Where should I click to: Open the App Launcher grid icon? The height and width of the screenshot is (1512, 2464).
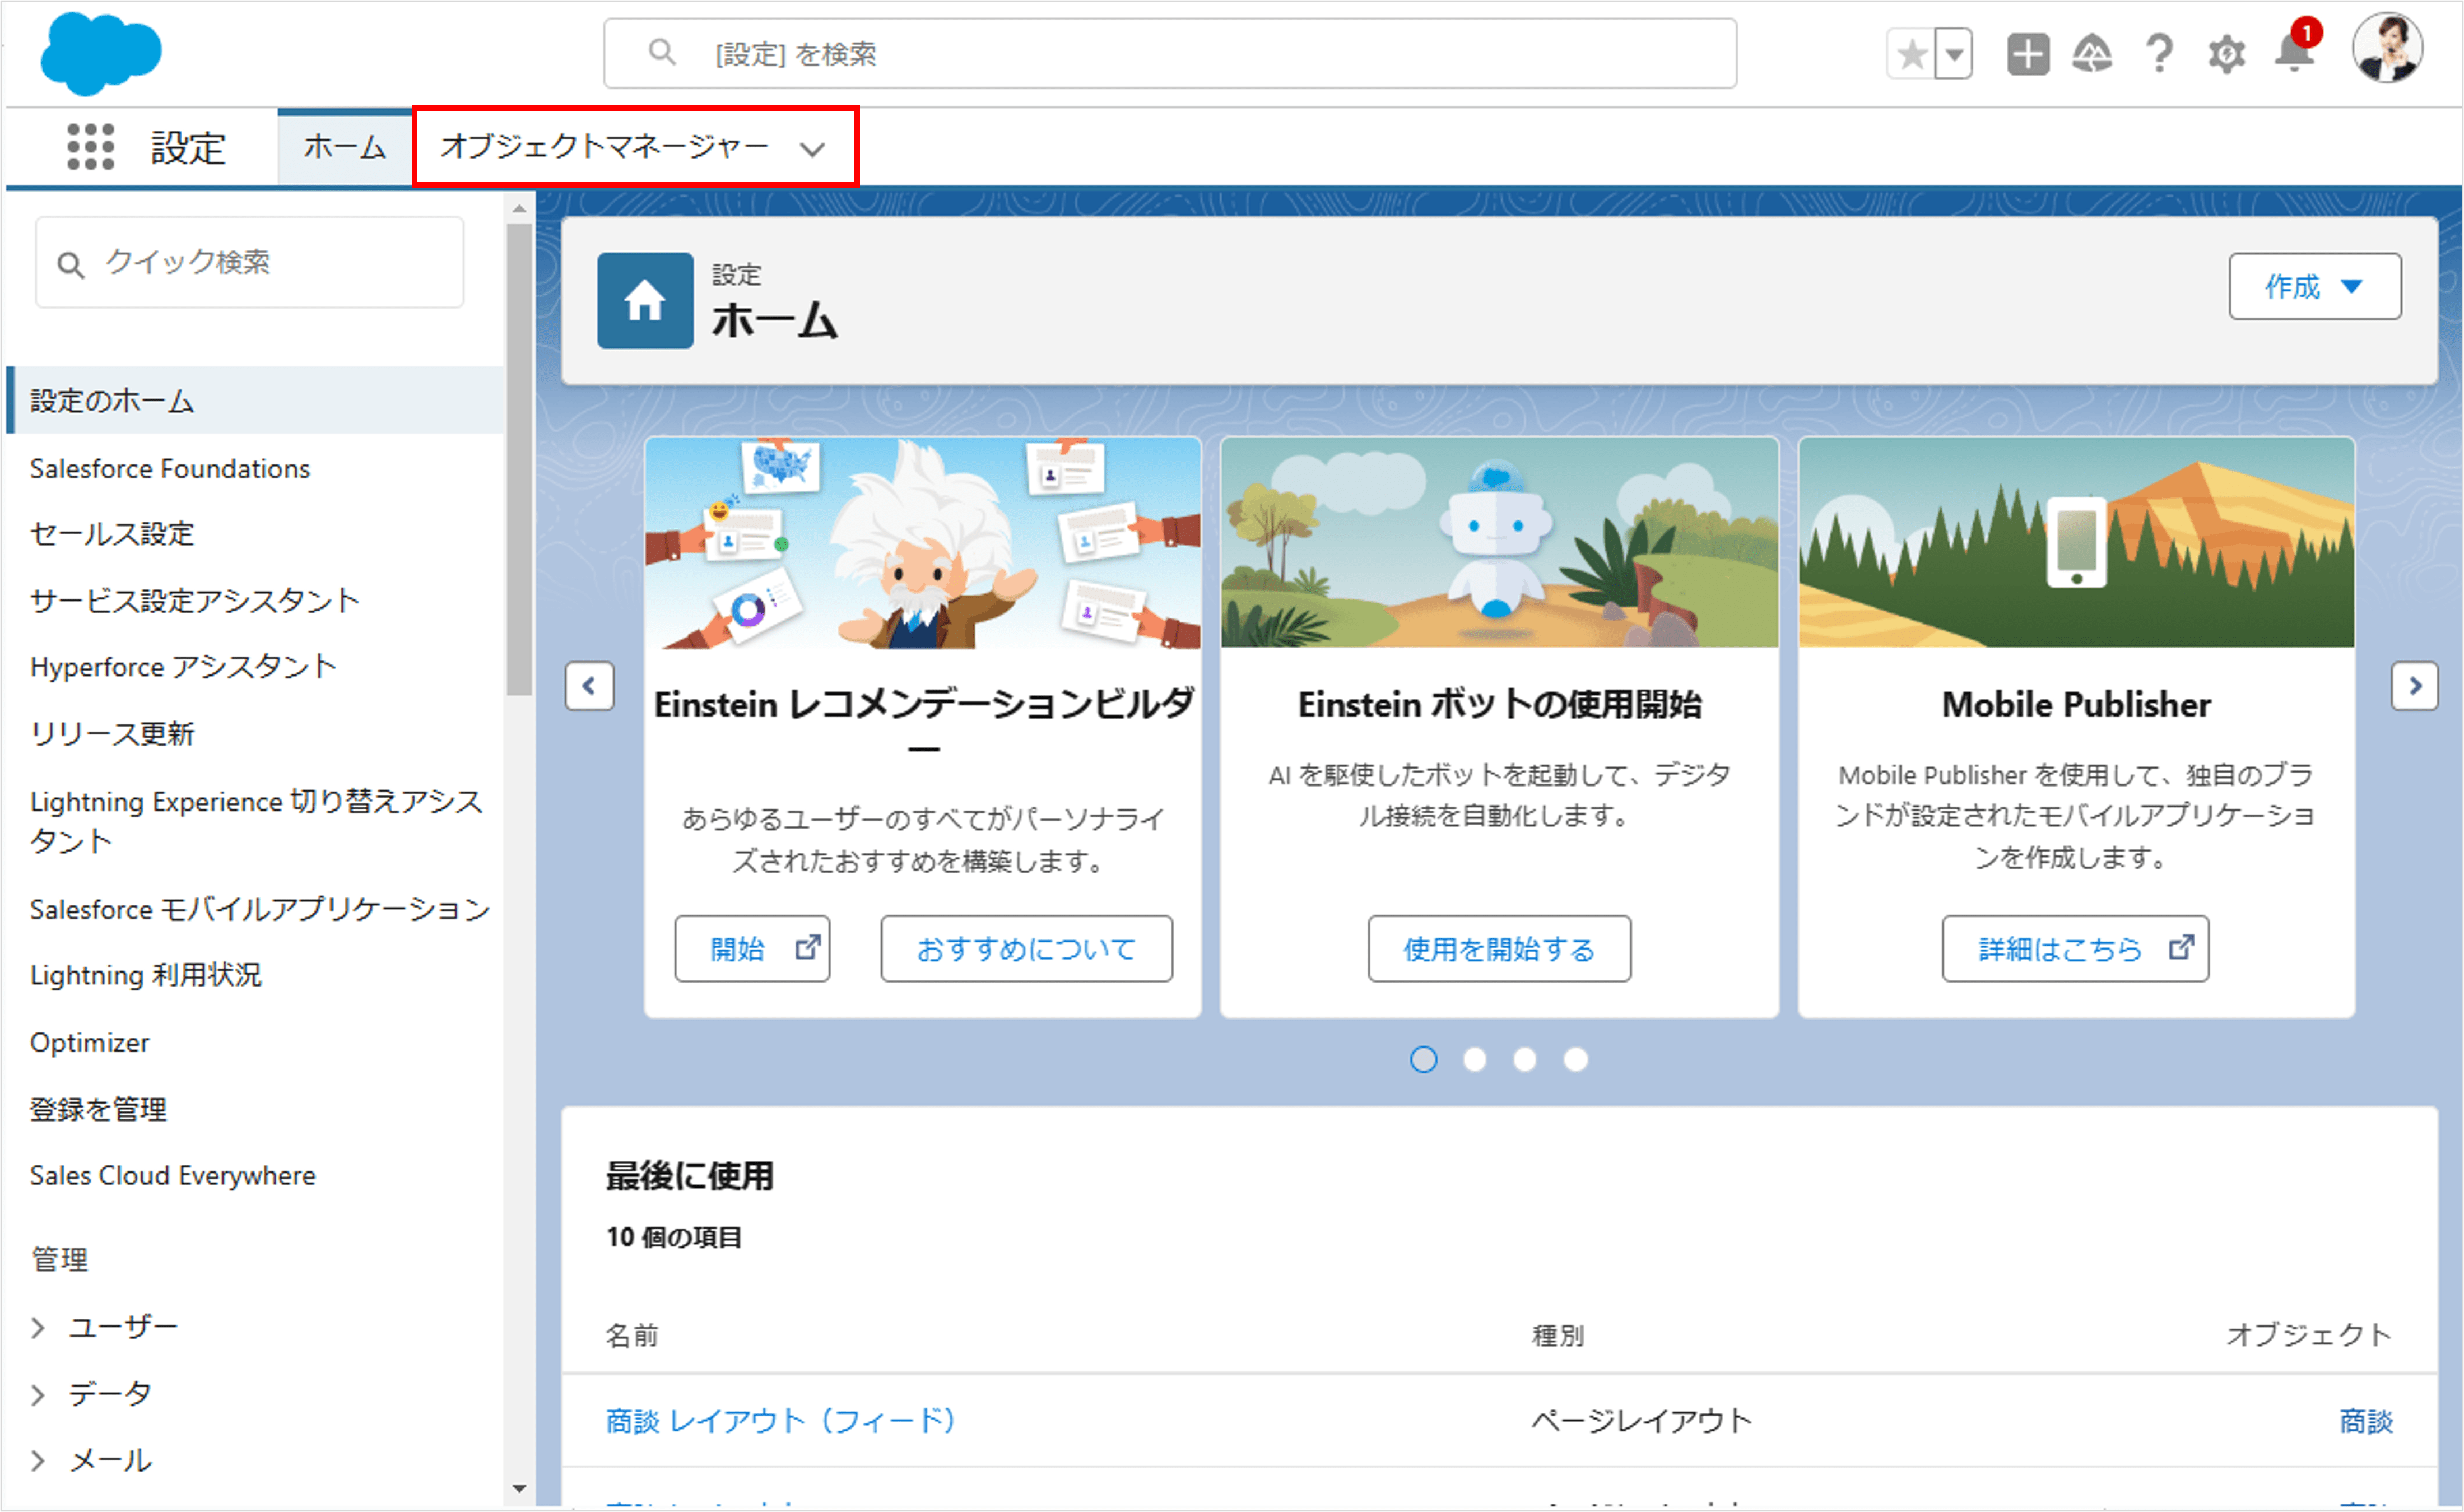click(90, 147)
